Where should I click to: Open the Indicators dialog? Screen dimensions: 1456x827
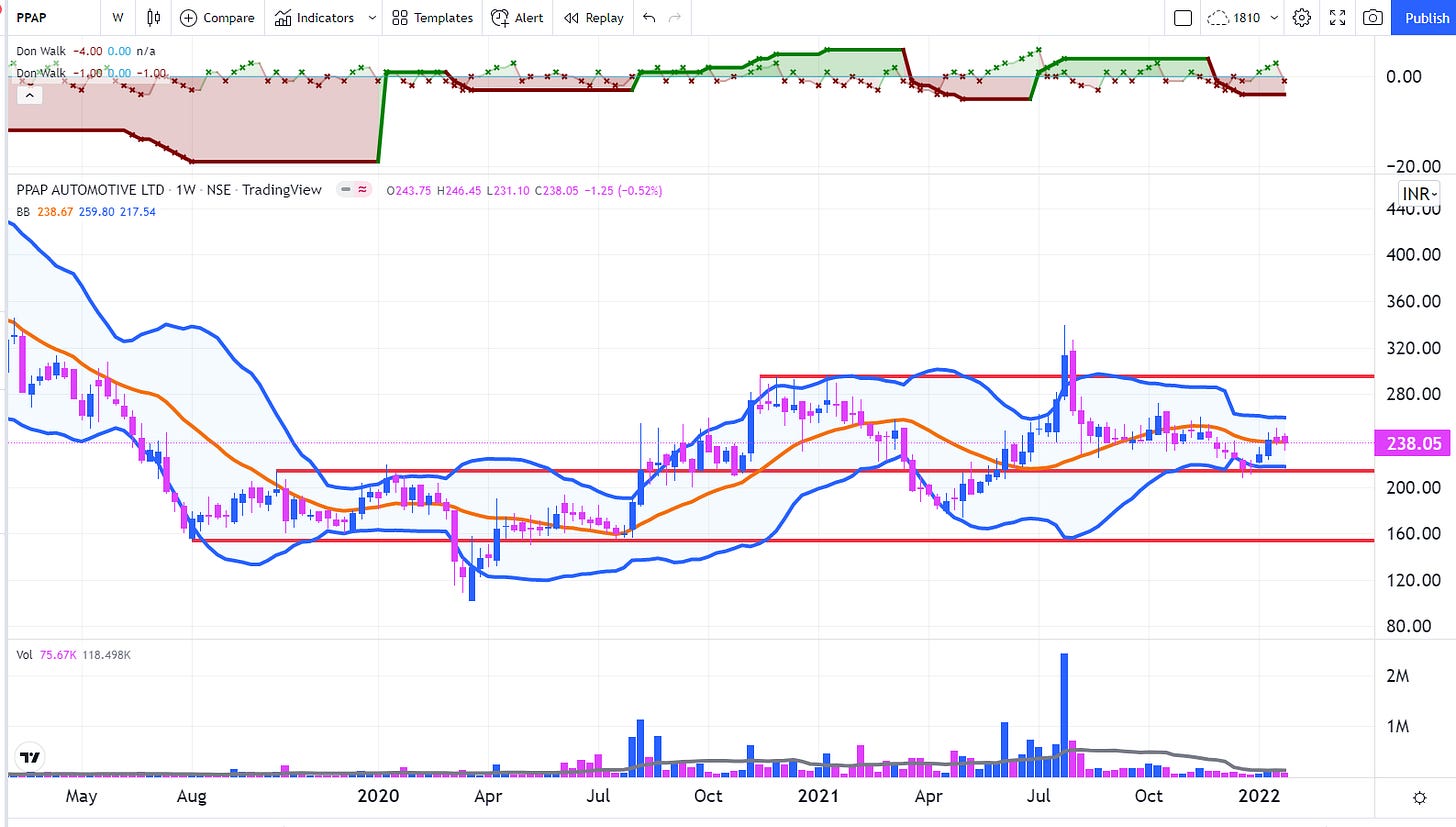pyautogui.click(x=314, y=17)
